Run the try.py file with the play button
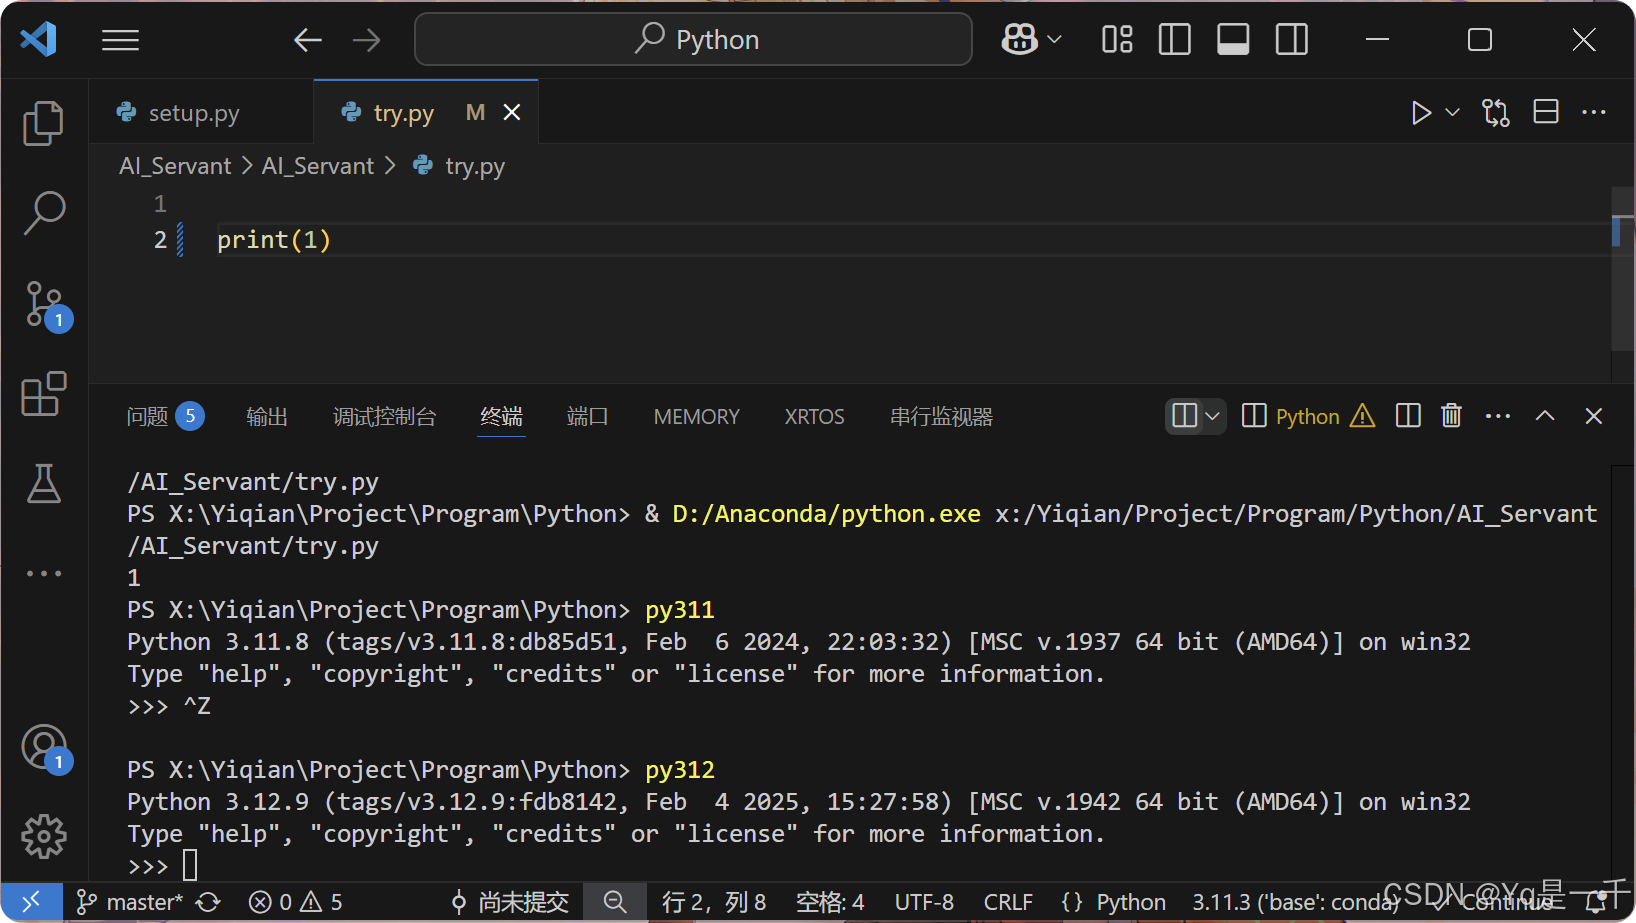This screenshot has height=923, width=1636. (x=1420, y=112)
